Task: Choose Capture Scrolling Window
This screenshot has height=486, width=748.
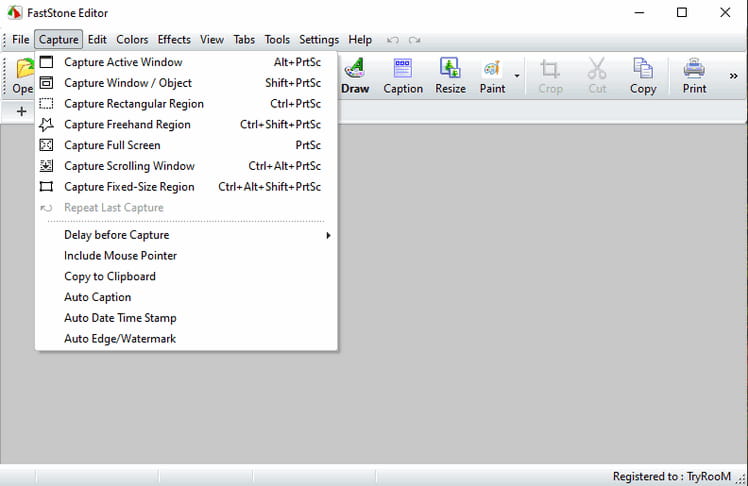Action: 129,166
